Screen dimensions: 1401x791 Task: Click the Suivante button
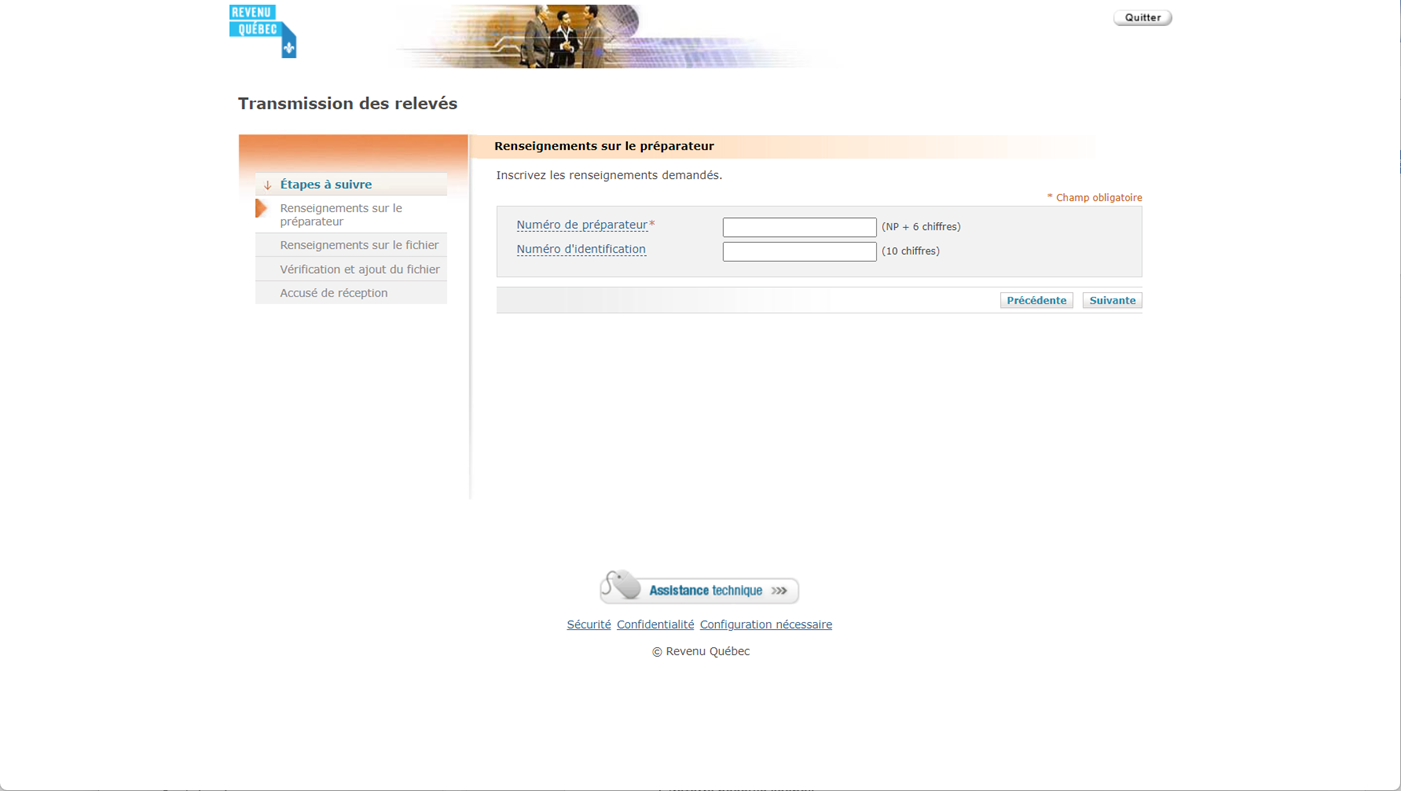tap(1111, 300)
